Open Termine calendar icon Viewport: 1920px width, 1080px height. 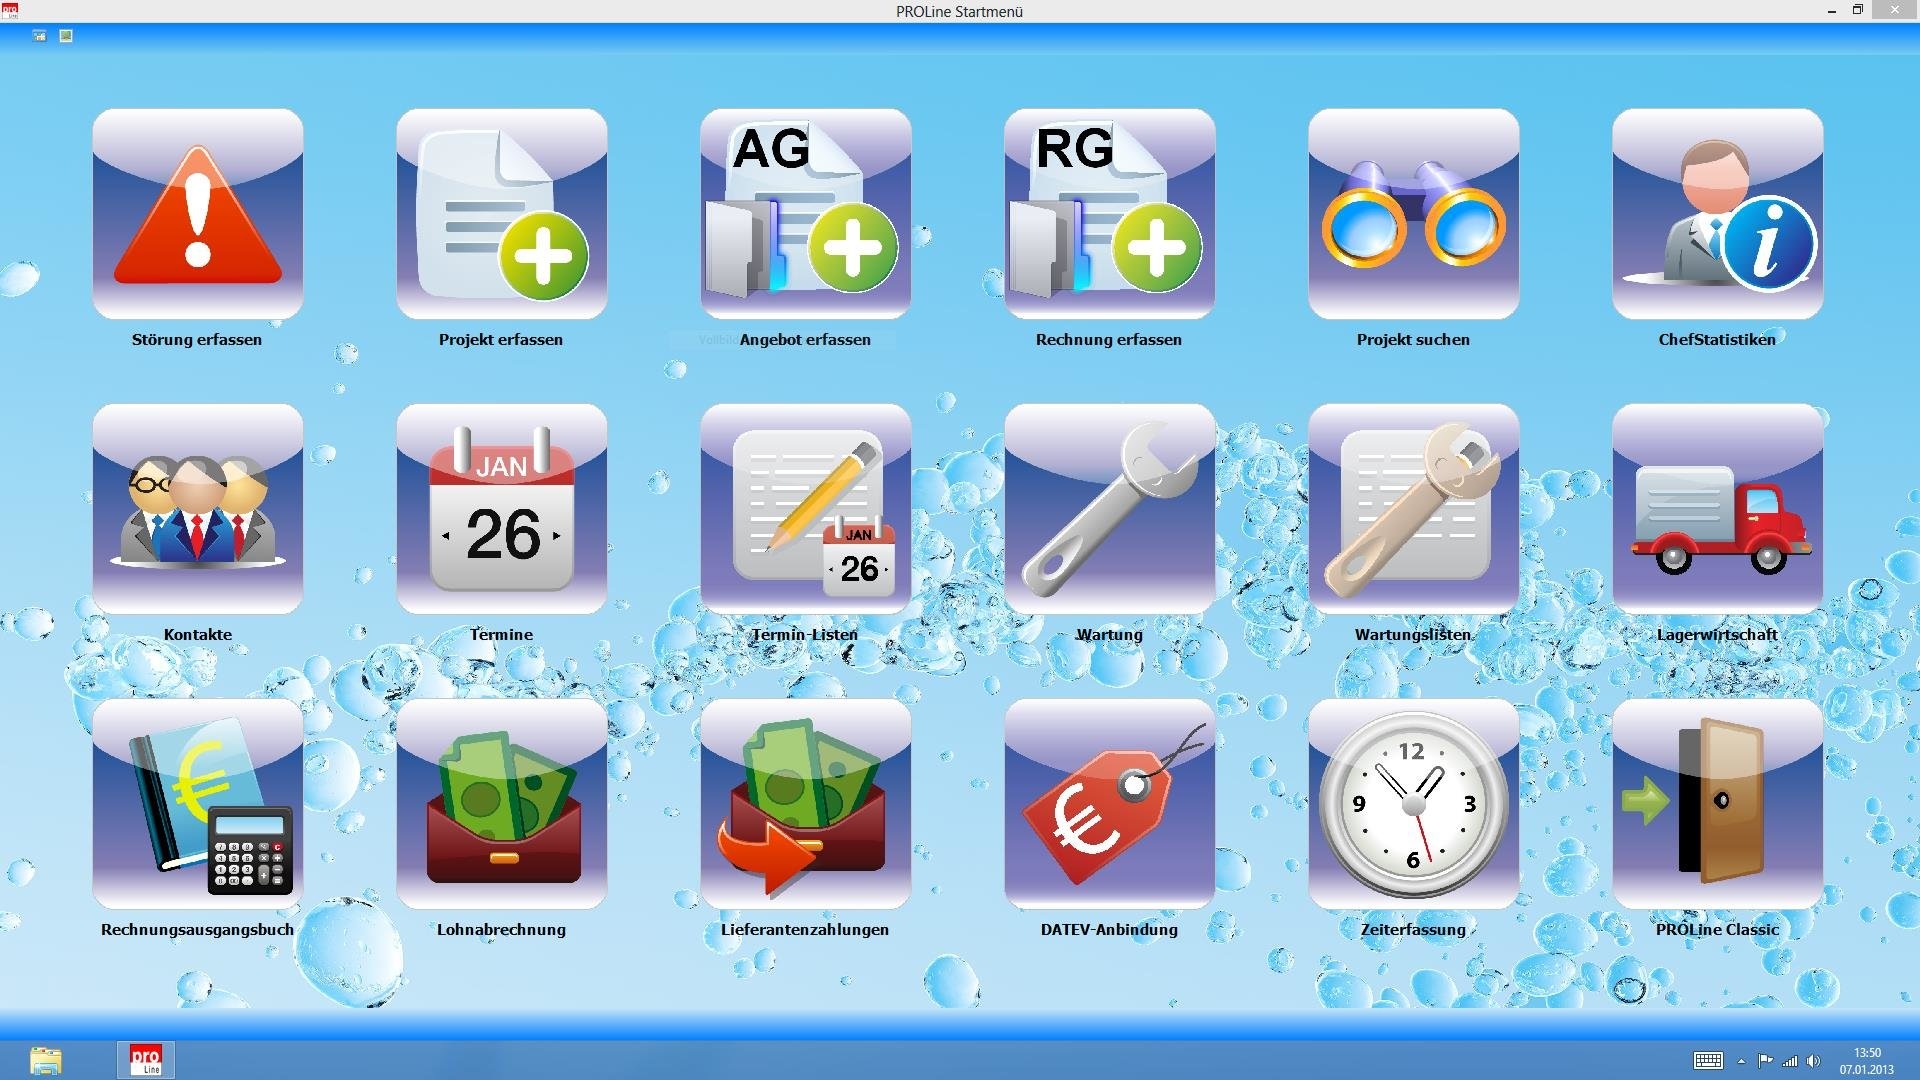tap(502, 509)
